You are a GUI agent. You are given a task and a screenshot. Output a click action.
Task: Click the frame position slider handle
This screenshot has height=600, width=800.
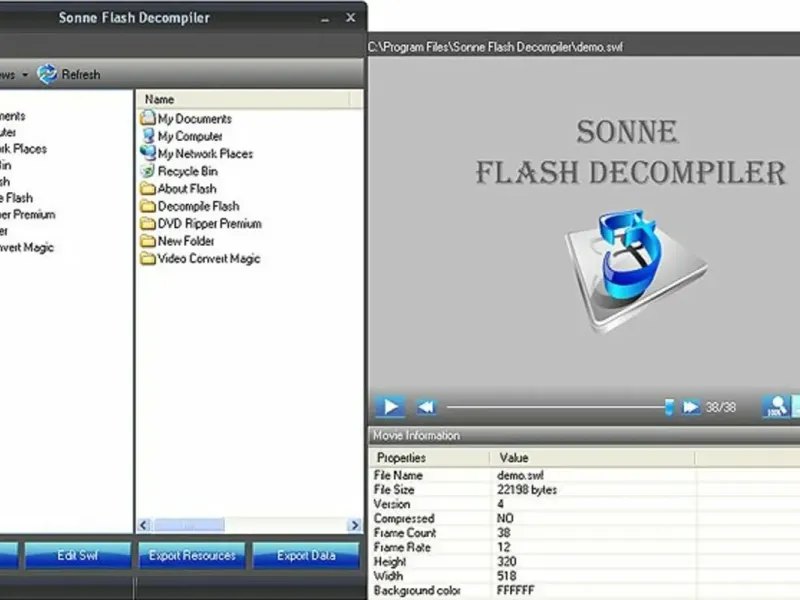click(x=669, y=407)
